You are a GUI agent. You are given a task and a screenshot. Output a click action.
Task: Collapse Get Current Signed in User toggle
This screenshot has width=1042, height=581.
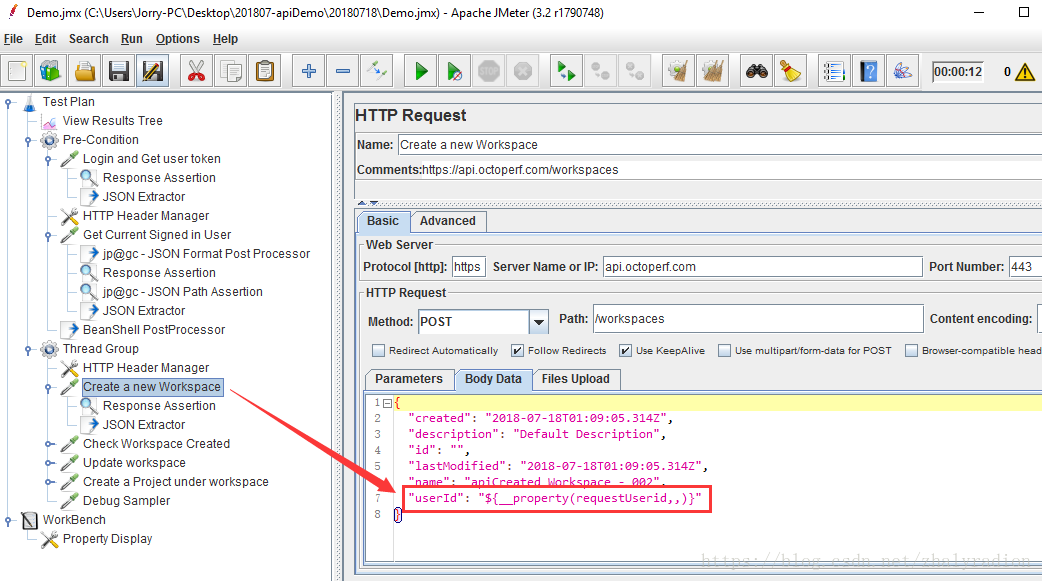click(x=49, y=235)
